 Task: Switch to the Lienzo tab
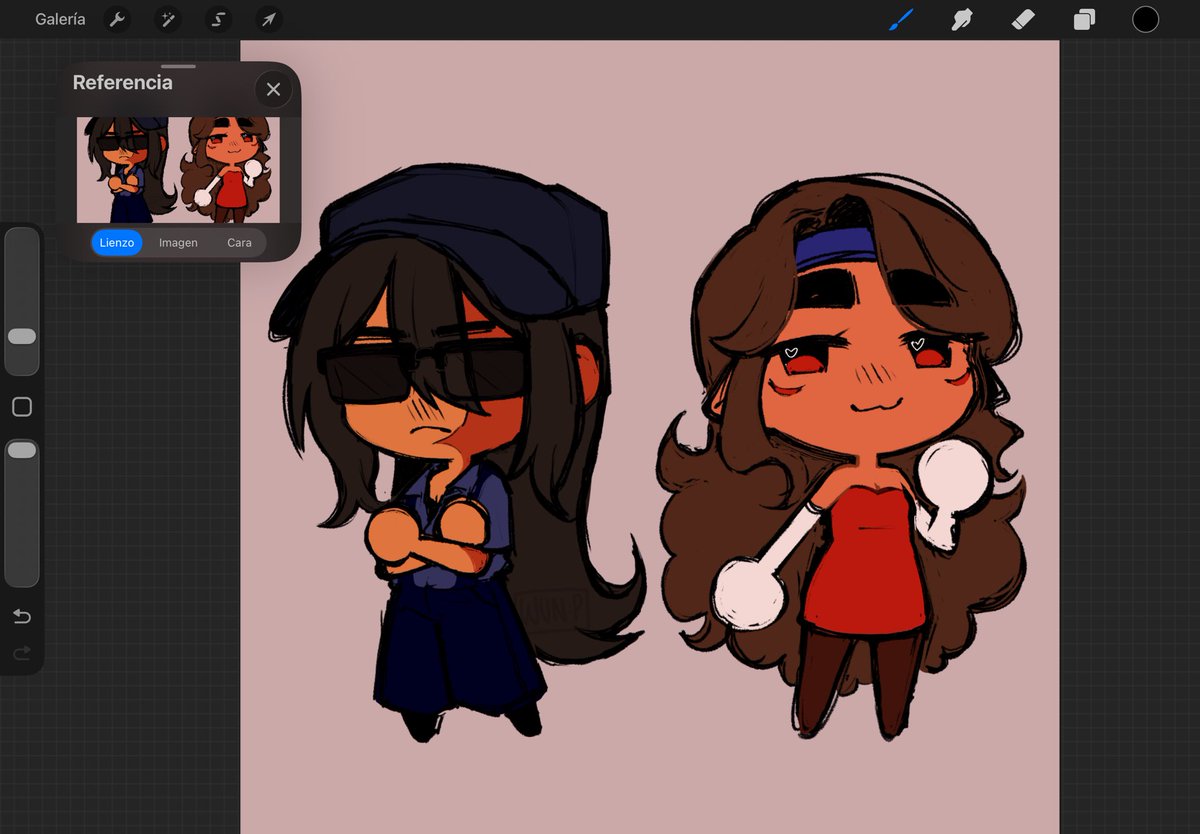pos(117,243)
